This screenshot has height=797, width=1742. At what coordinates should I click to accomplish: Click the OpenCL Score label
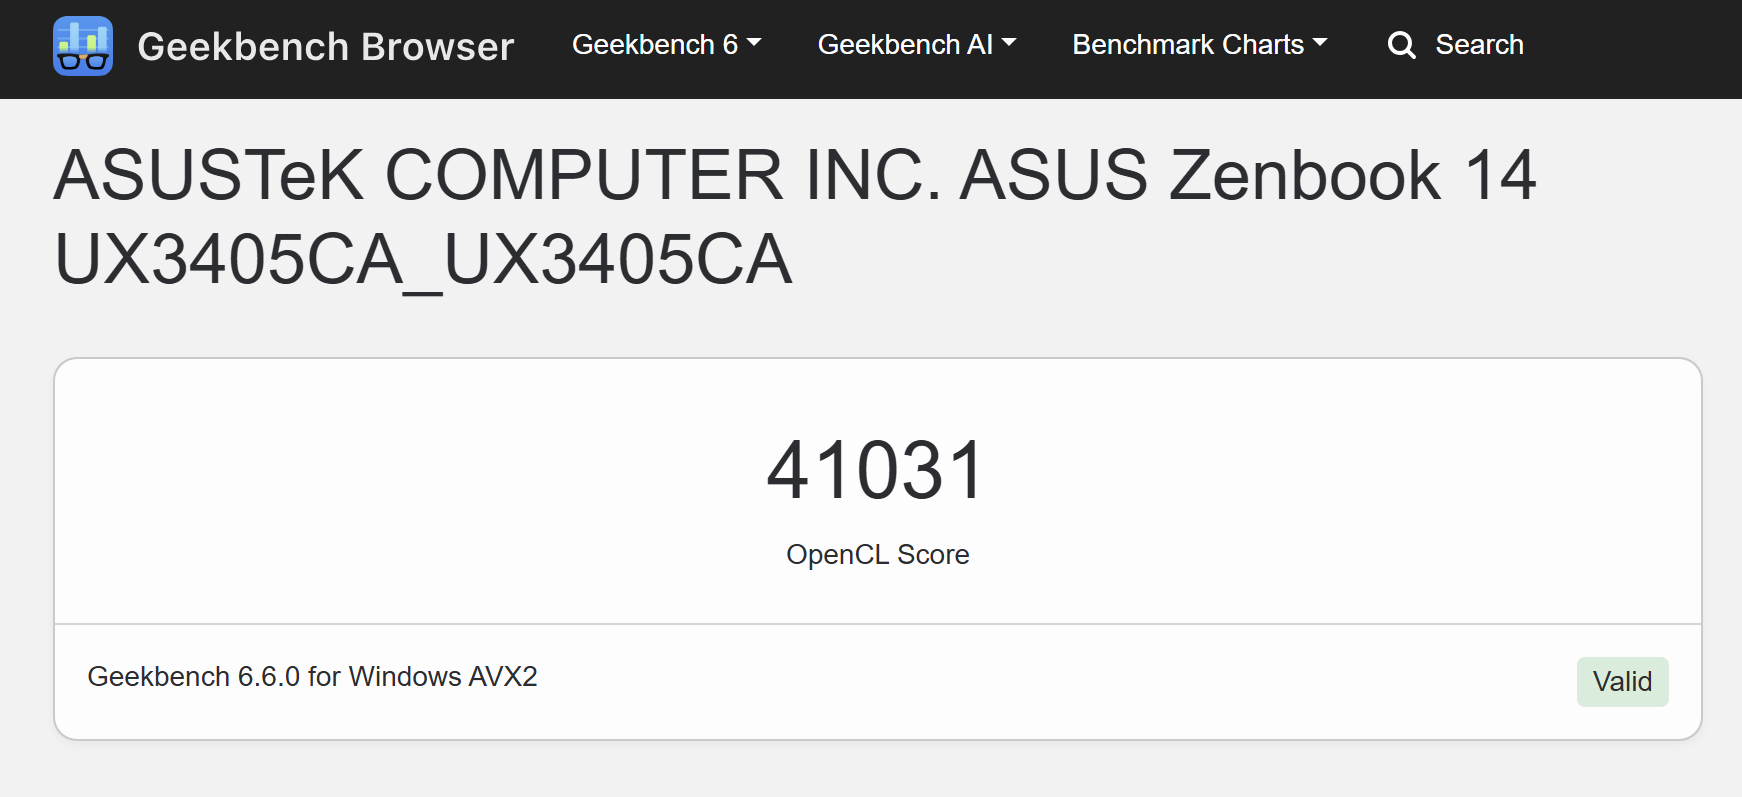877,555
